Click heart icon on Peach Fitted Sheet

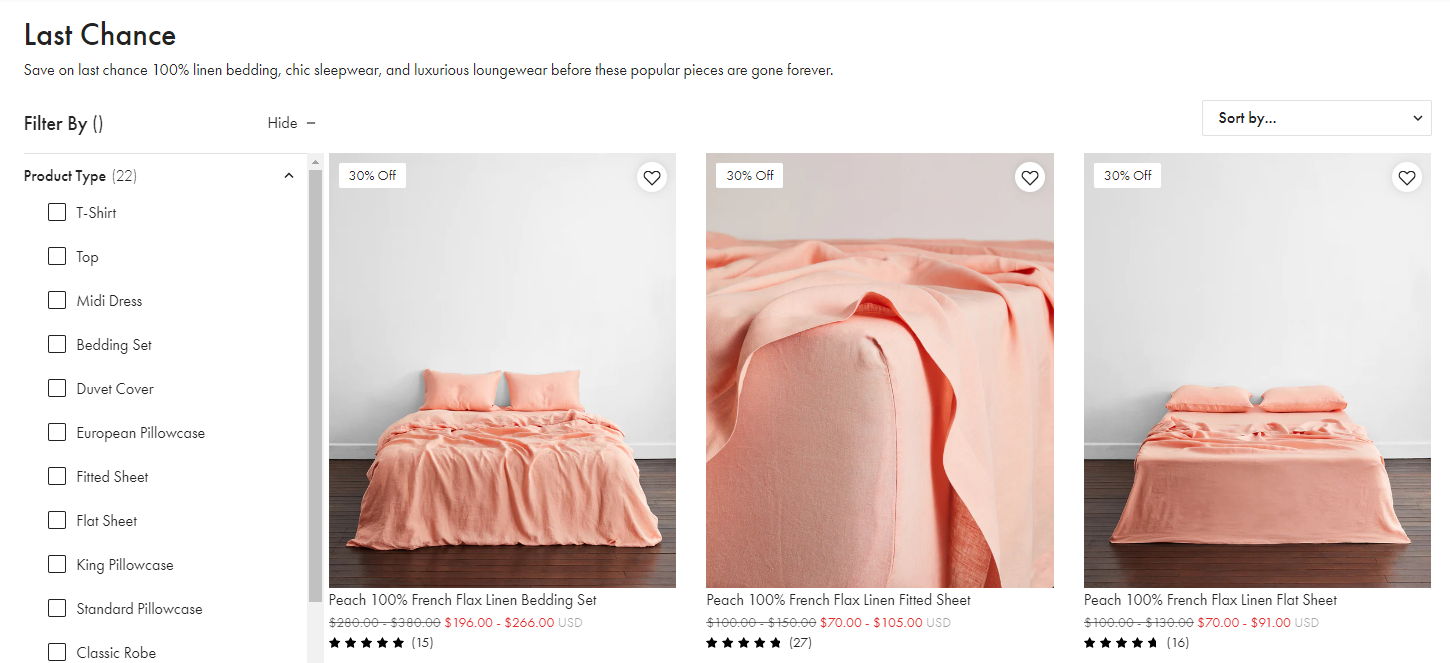click(1029, 178)
